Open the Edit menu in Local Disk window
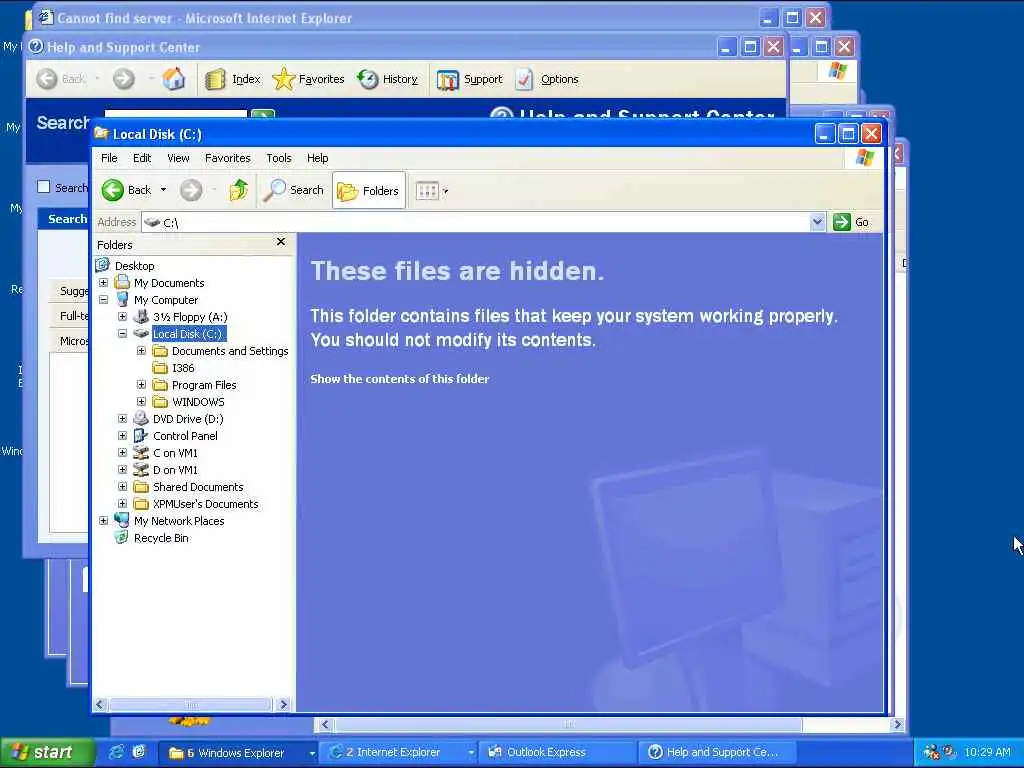This screenshot has width=1024, height=768. 142,158
